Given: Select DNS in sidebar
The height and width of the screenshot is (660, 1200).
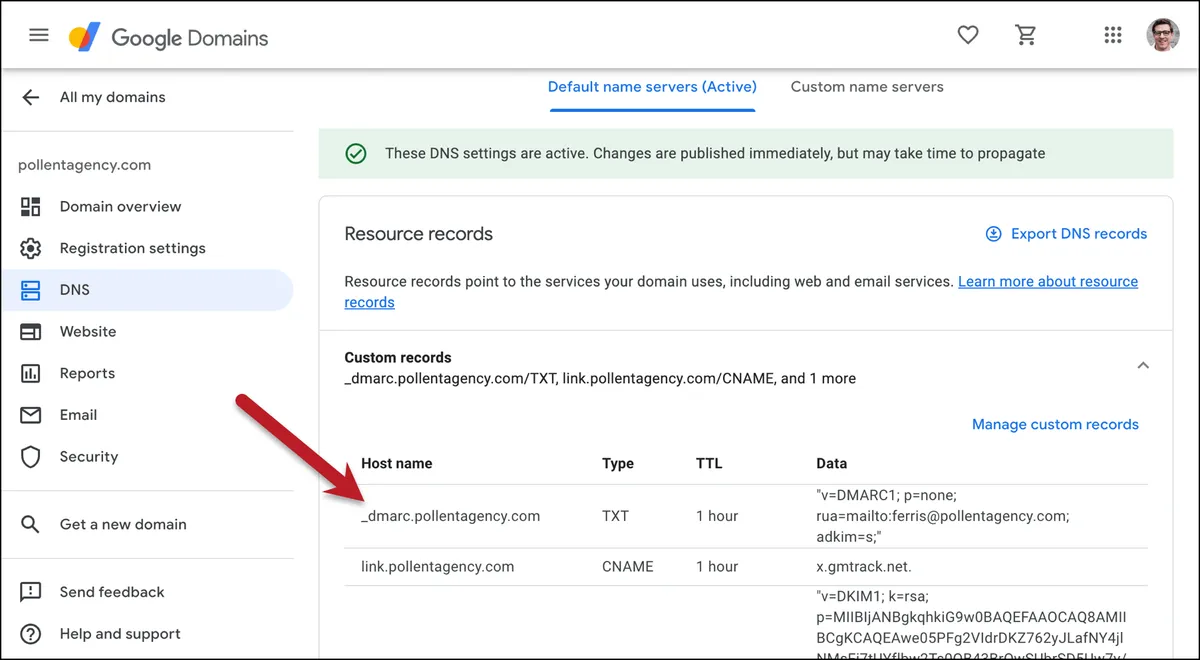Looking at the screenshot, I should (148, 290).
